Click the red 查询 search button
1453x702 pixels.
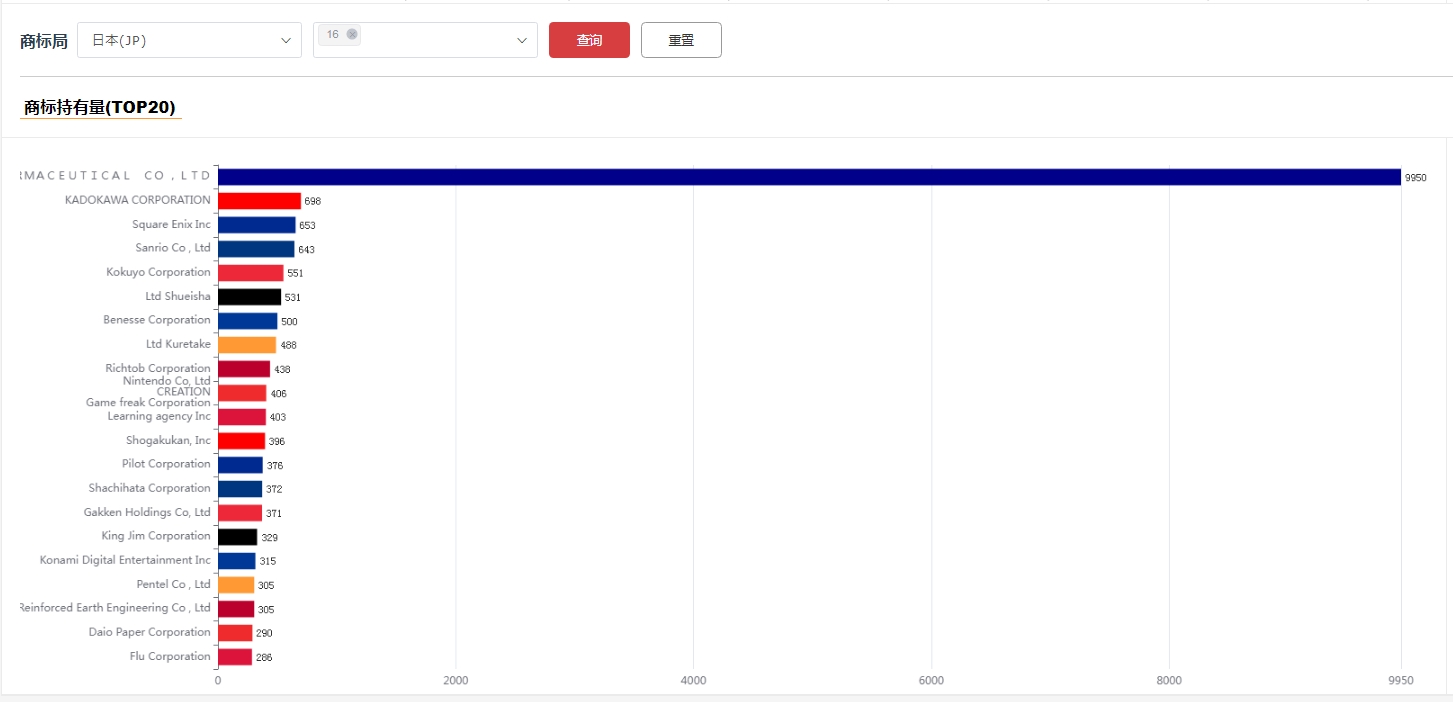(x=589, y=40)
